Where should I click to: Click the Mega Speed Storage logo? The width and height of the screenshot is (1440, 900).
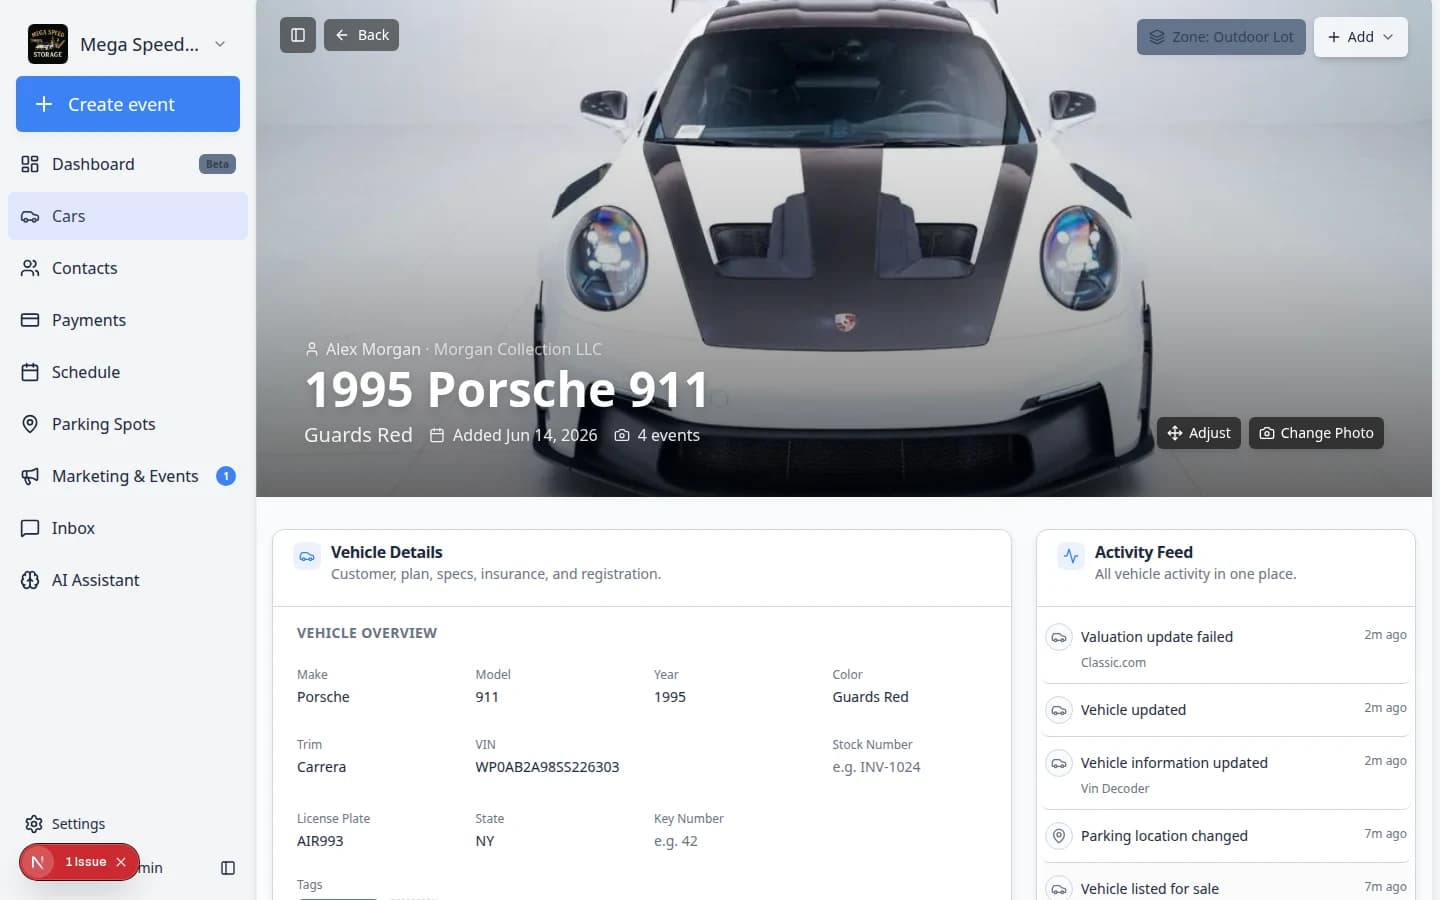click(48, 44)
